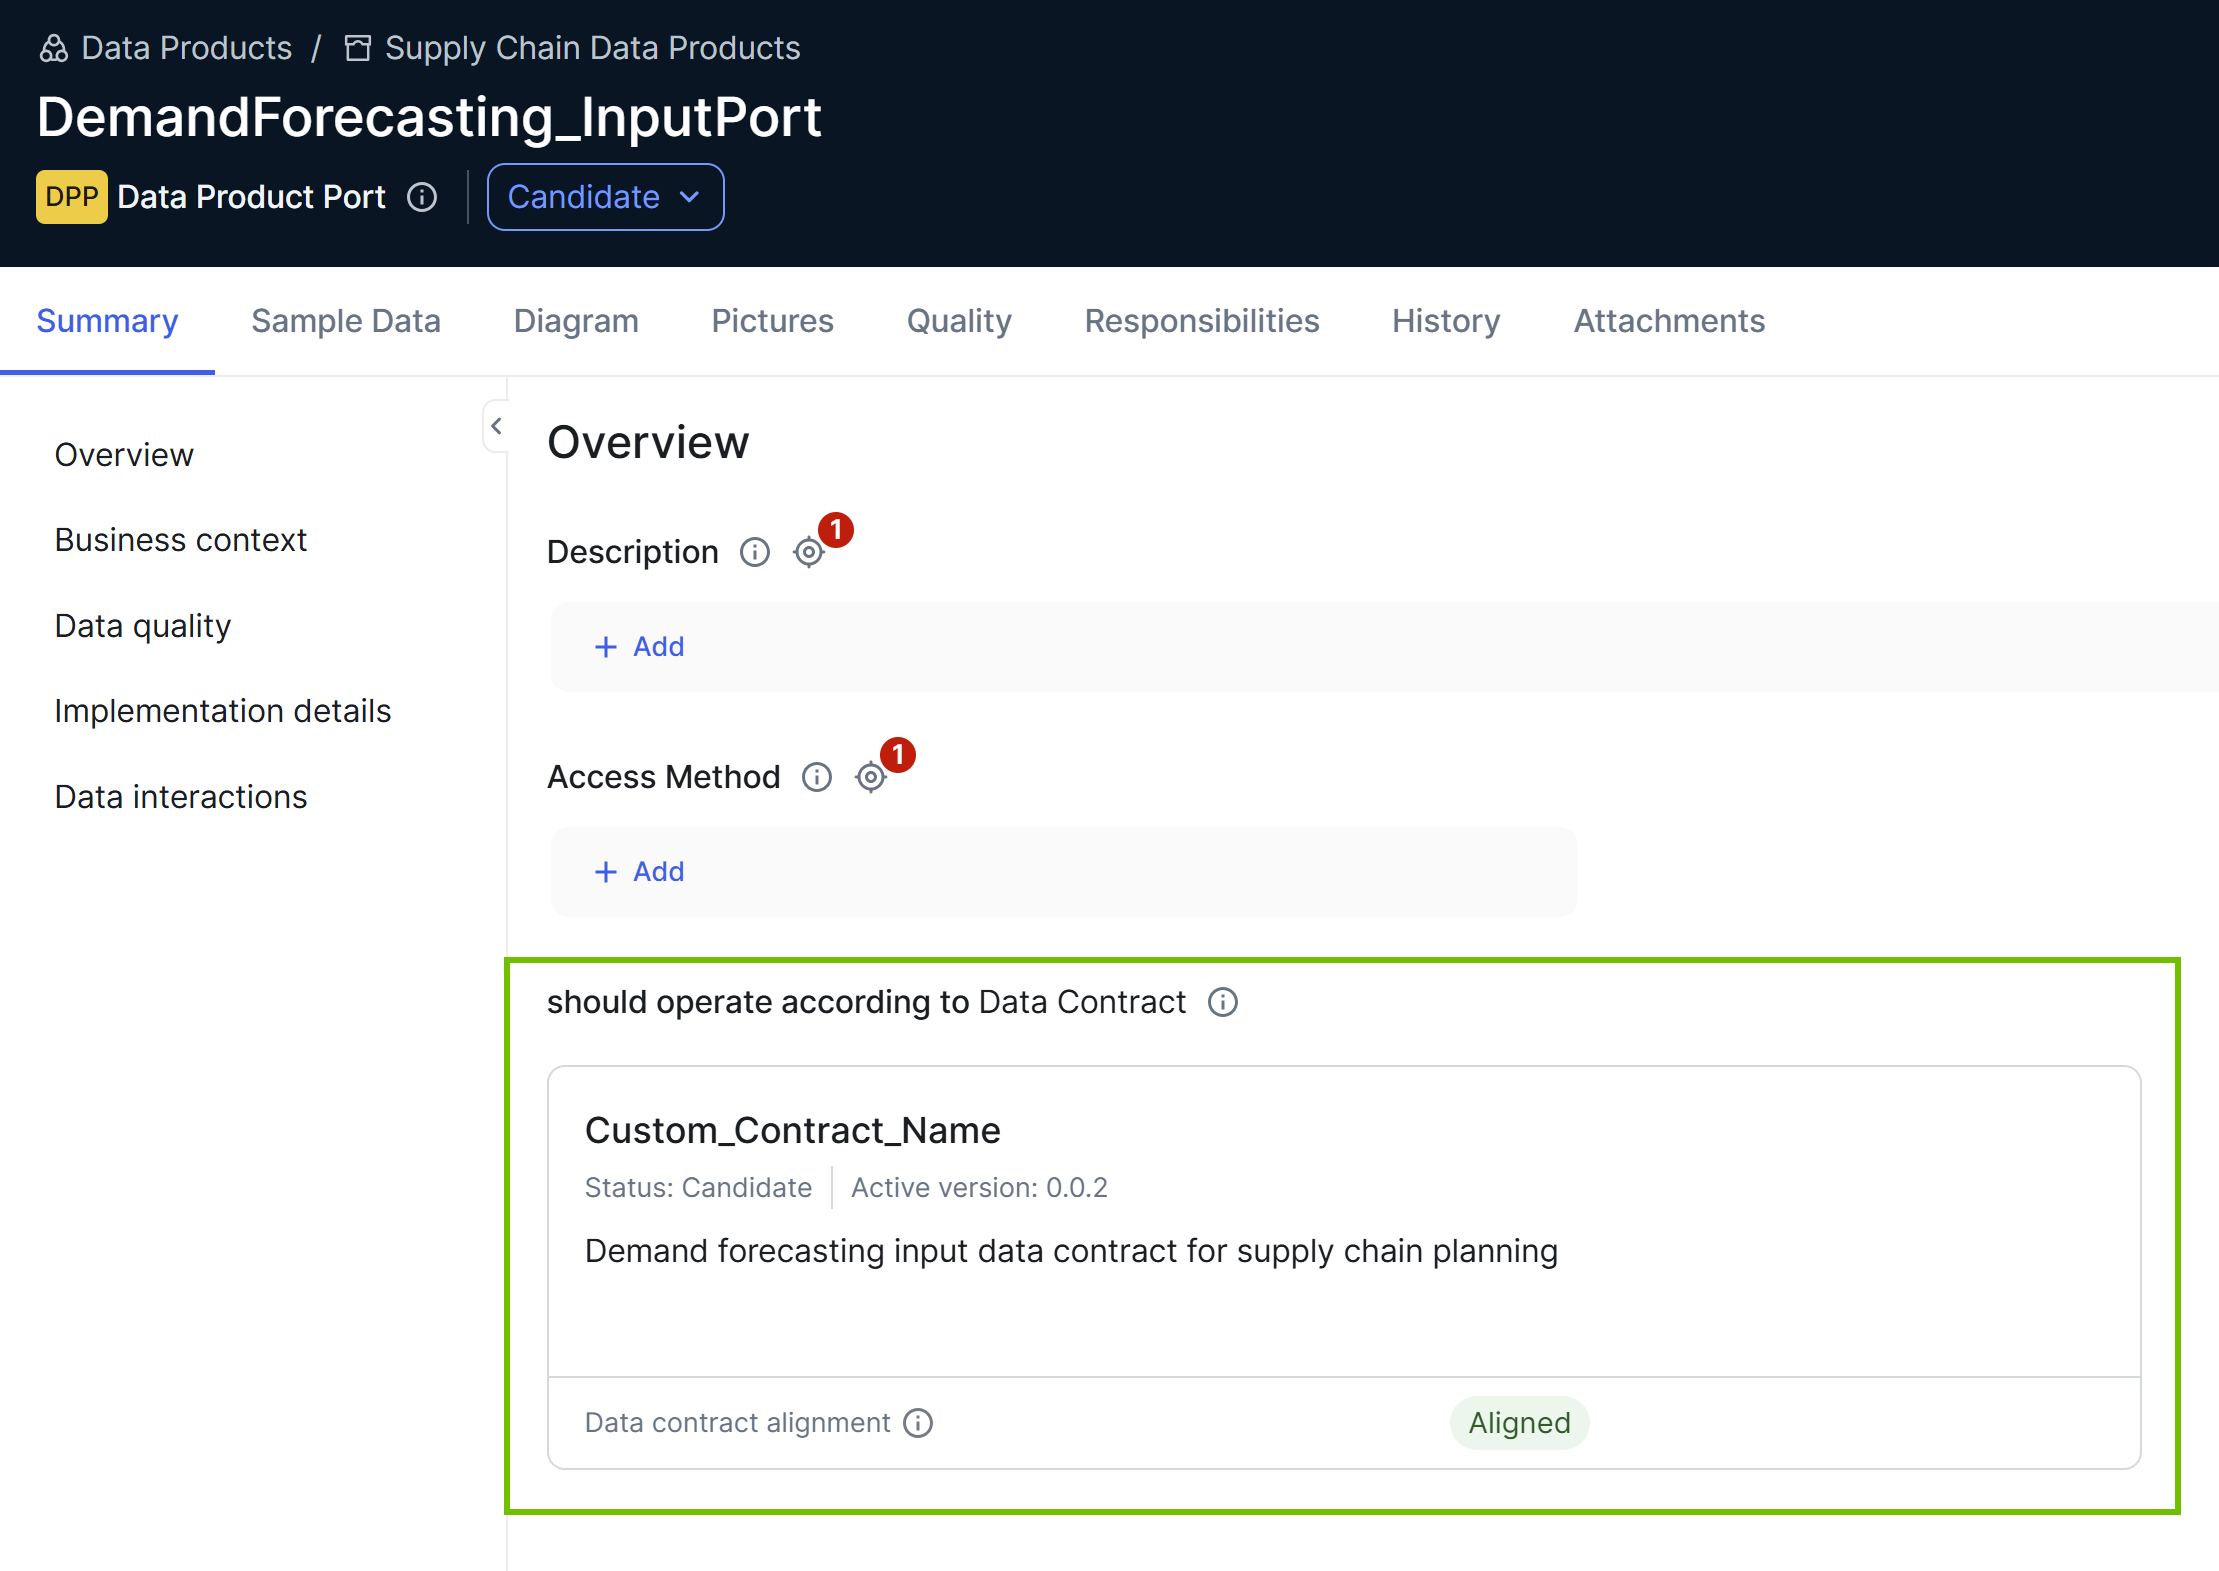
Task: Open the Candidate status dropdown
Action: 606,197
